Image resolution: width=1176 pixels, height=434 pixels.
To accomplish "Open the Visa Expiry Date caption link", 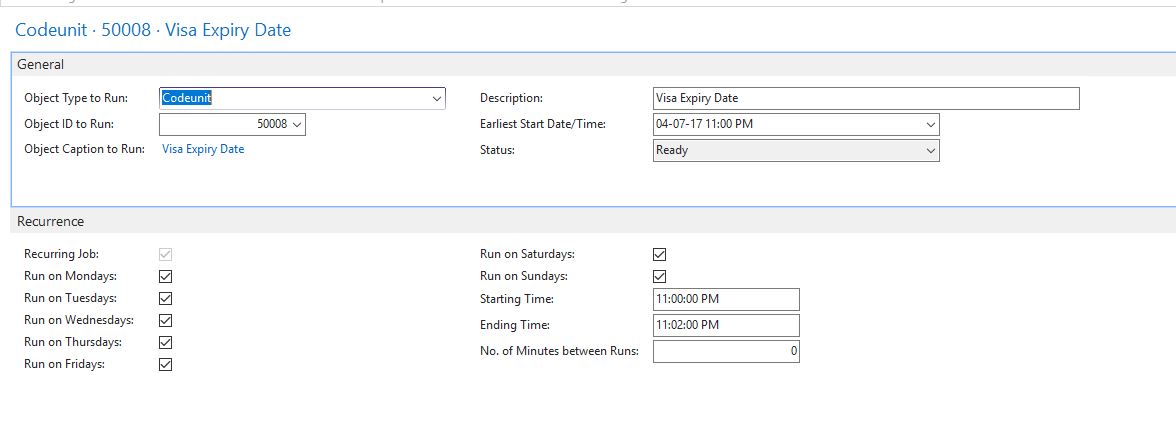I will pos(203,149).
